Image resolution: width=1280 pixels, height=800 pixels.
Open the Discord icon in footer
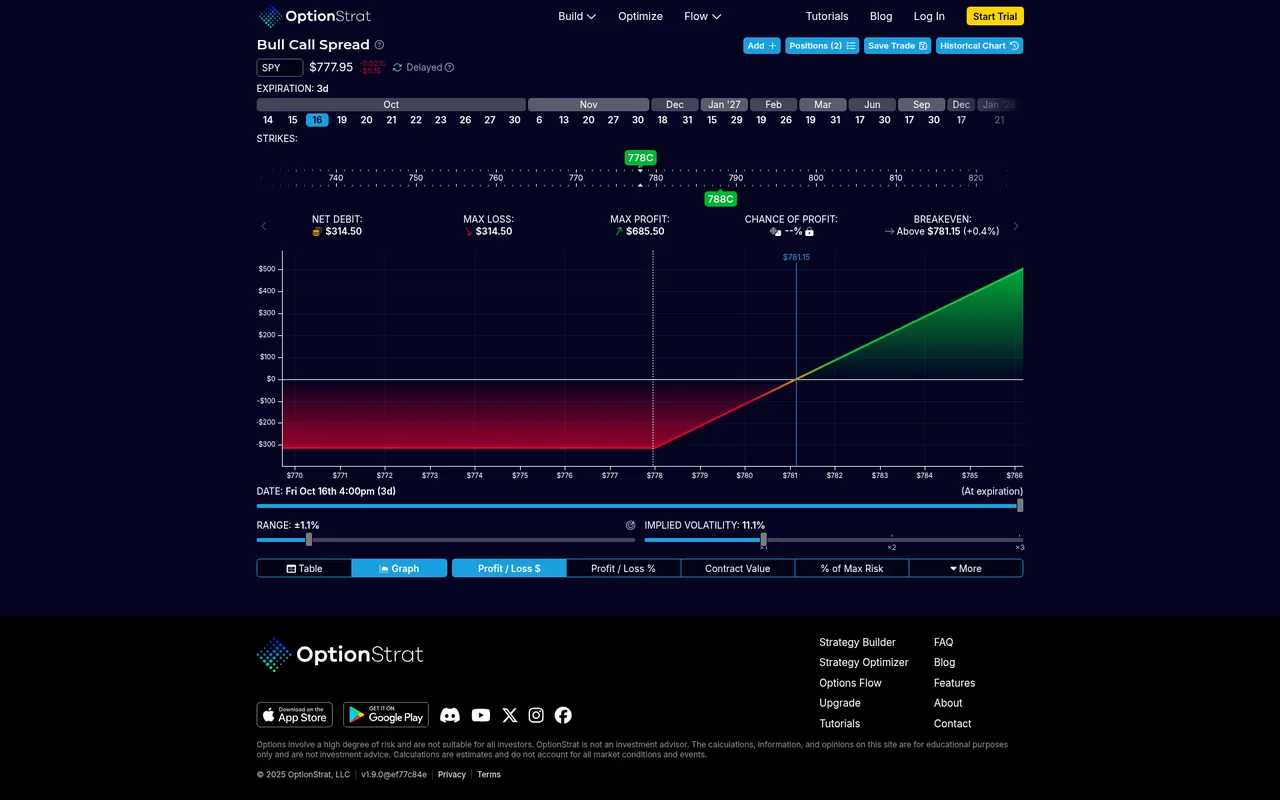coord(450,715)
